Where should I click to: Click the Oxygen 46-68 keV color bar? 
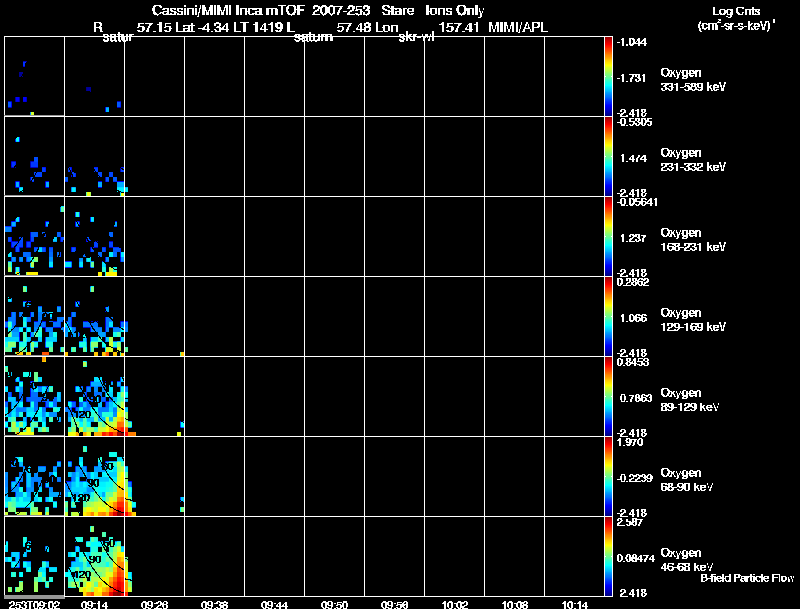tap(608, 556)
